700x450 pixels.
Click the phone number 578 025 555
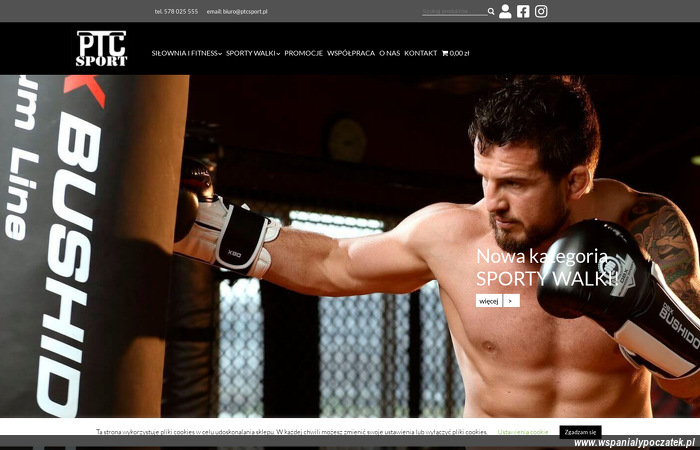[x=181, y=12]
